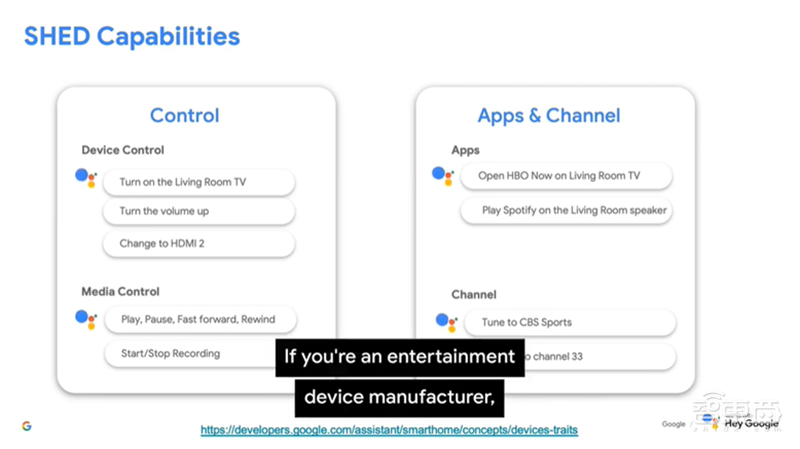Click the 'If you're an entertainment' caption line

coord(400,357)
